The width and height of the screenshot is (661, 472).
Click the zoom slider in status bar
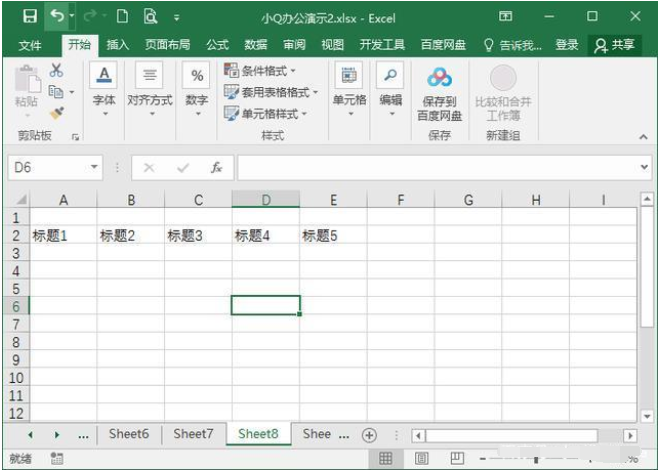[x=538, y=459]
